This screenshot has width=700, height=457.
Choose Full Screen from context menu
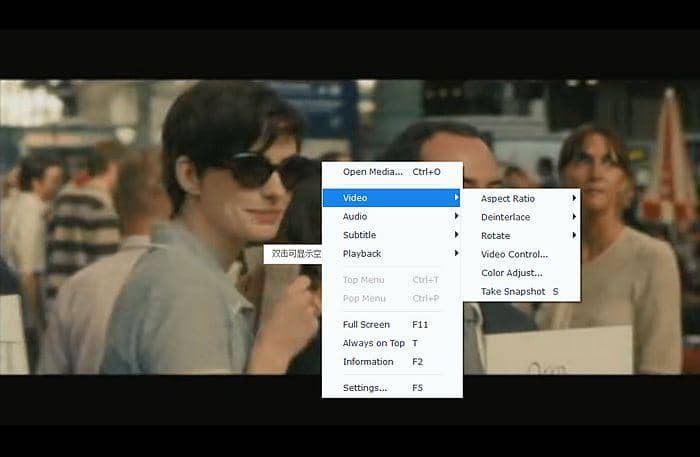click(392, 324)
